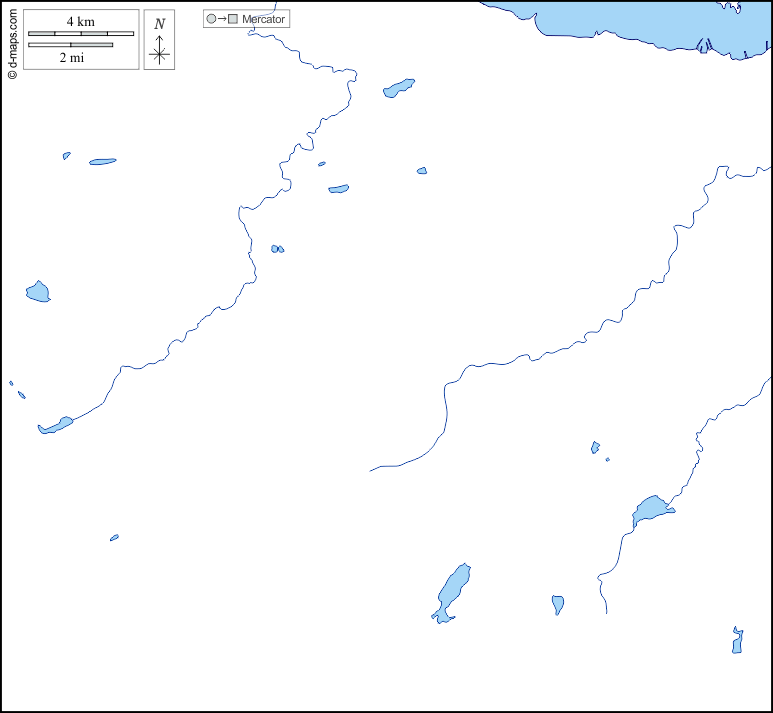Click the lake attached to the right river
The height and width of the screenshot is (713, 773).
pos(650,511)
